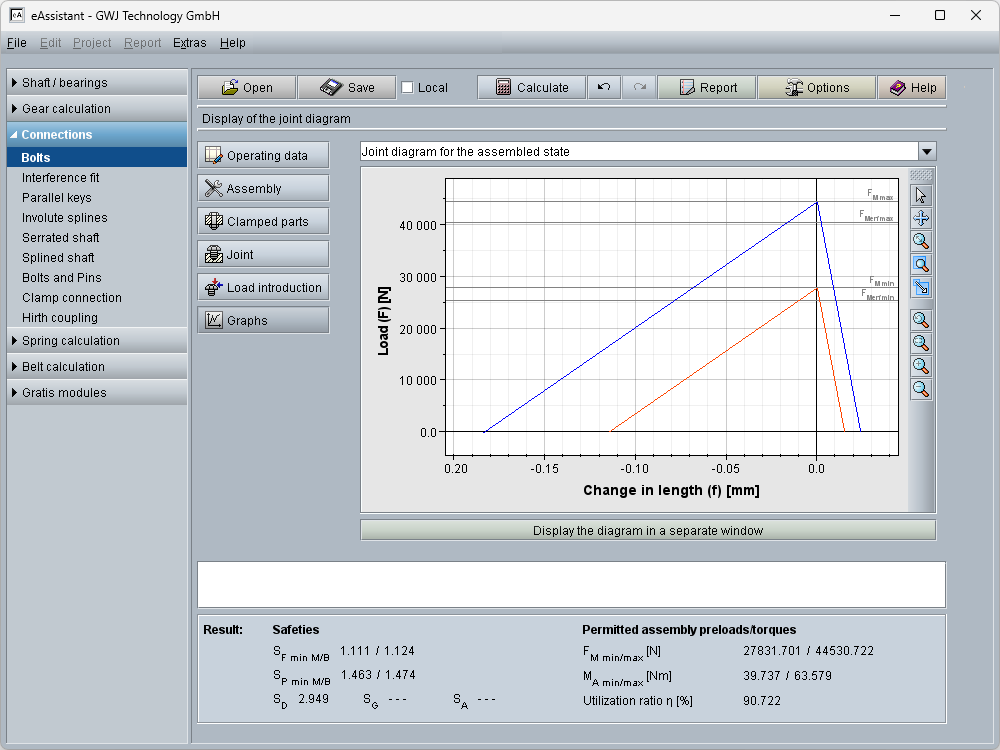Click the empty message text field

[x=571, y=585]
